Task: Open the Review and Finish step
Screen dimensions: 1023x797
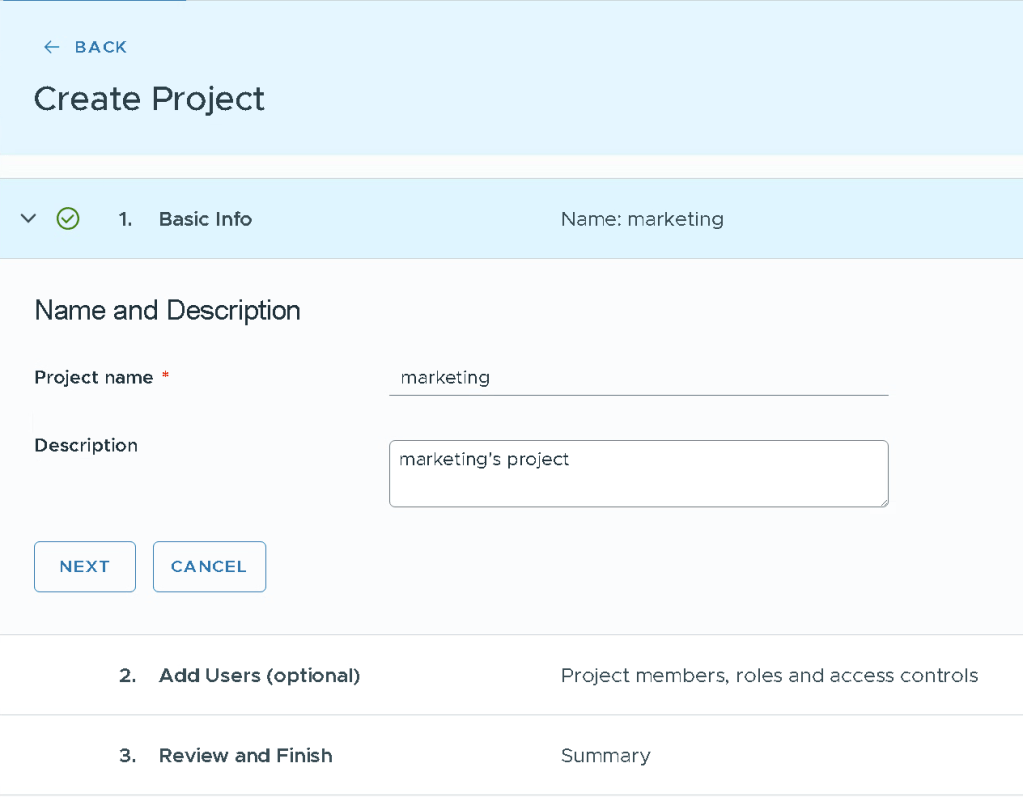Action: 245,755
